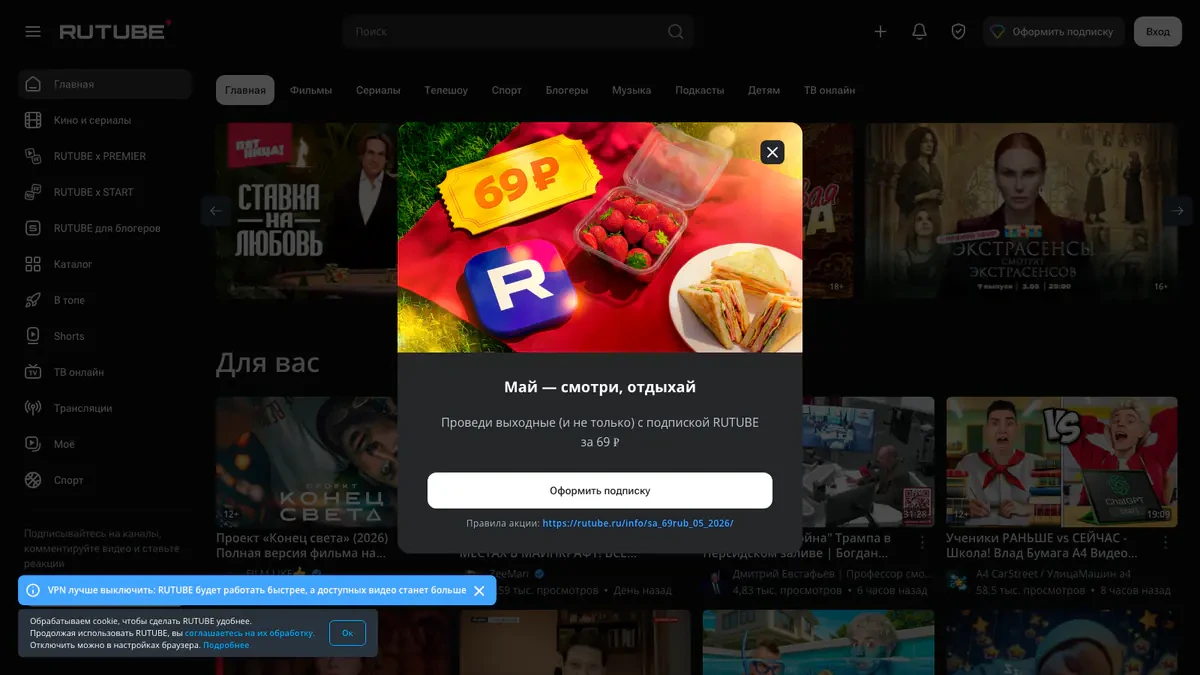
Task: Open RUTUBE для блогеров in sidebar
Action: [105, 228]
